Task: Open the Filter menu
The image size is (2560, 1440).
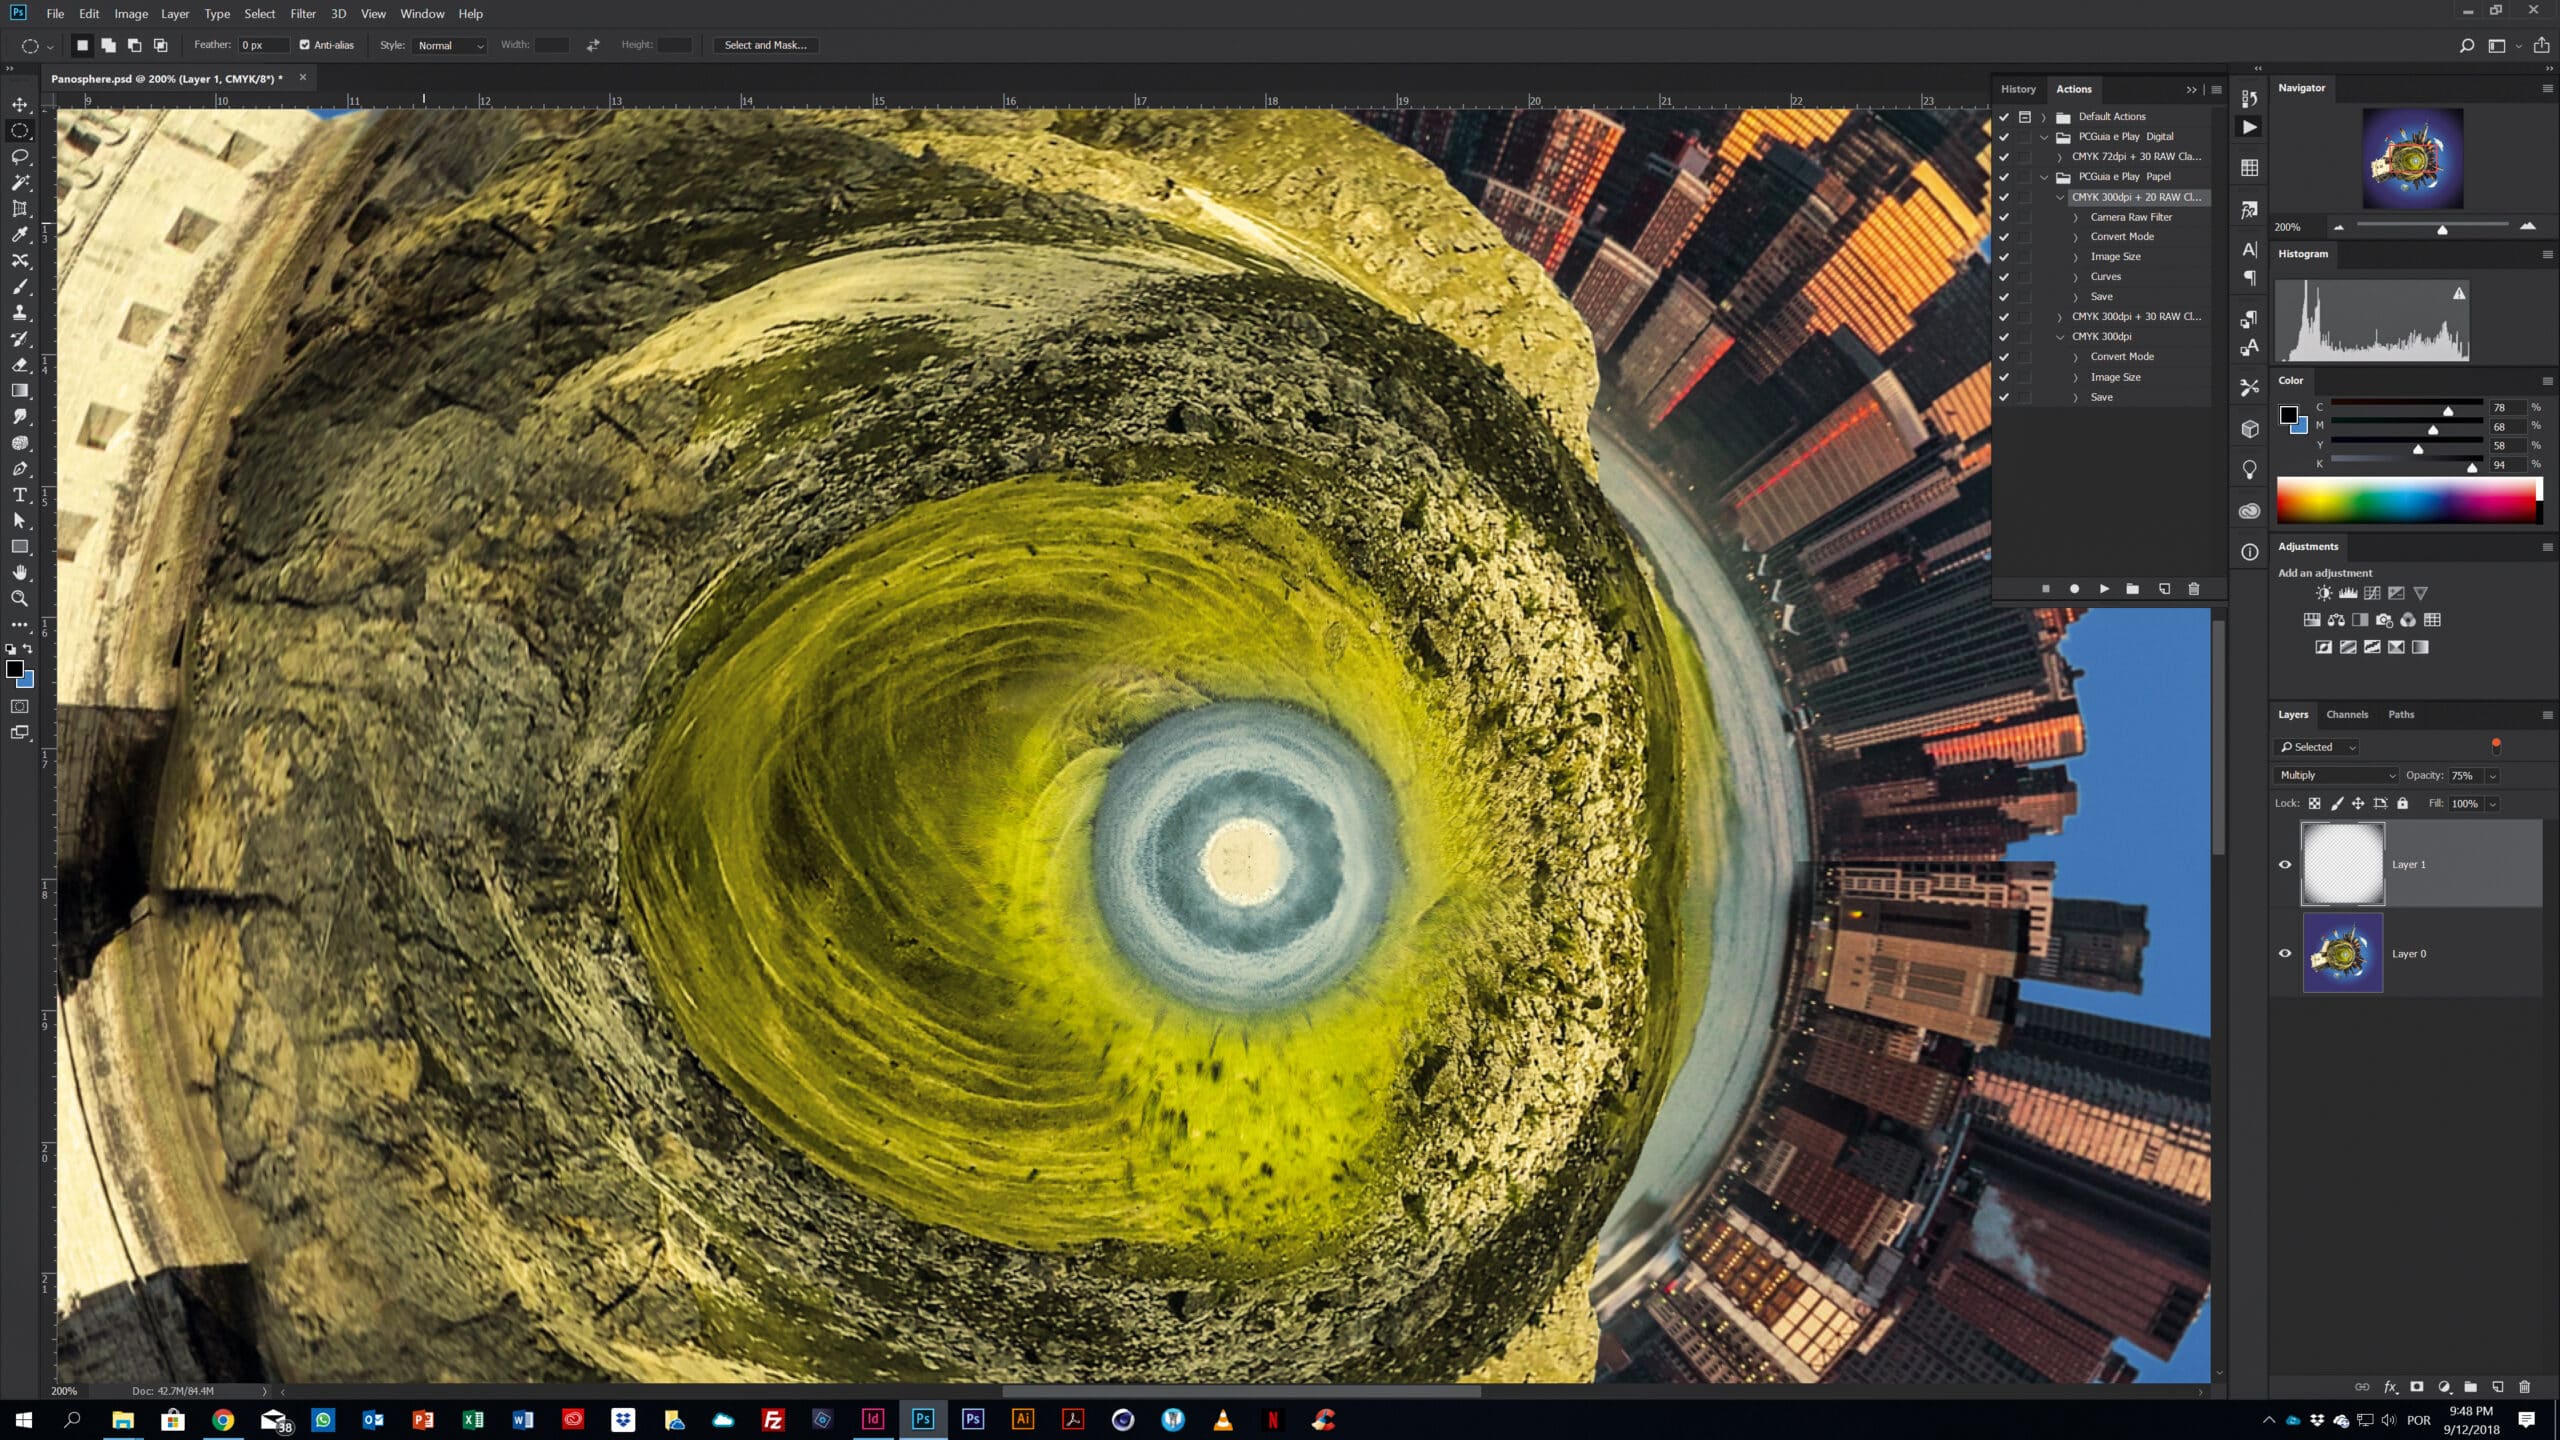Action: pos(303,14)
